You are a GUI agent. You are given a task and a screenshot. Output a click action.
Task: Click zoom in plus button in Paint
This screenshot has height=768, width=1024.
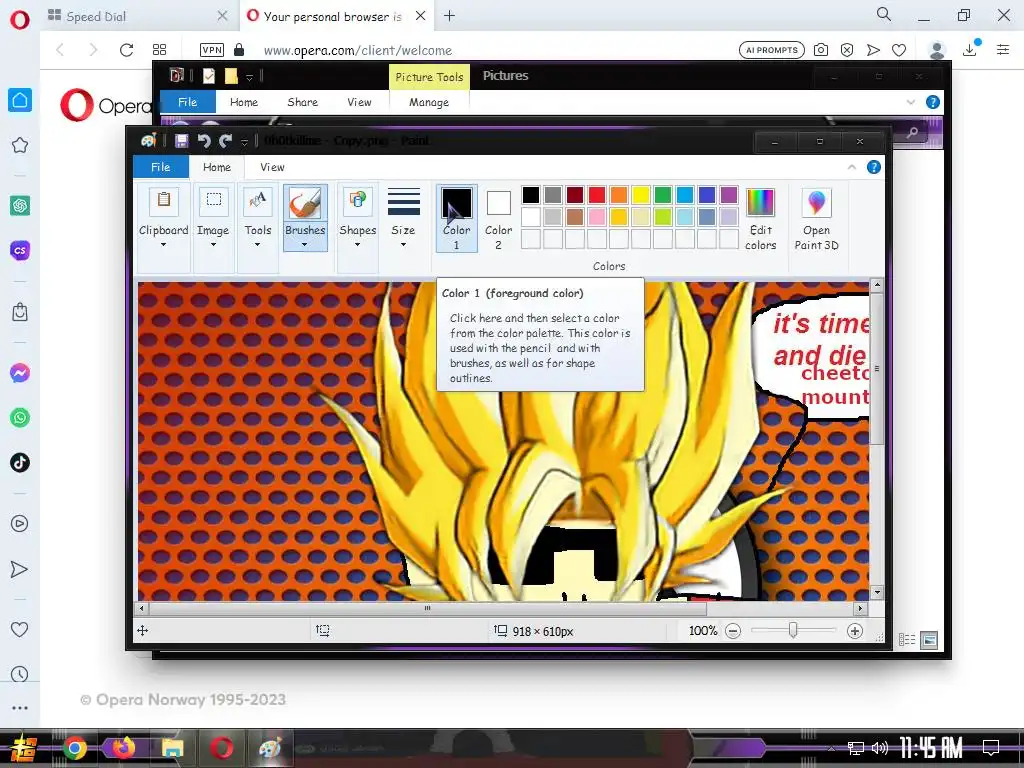(855, 631)
